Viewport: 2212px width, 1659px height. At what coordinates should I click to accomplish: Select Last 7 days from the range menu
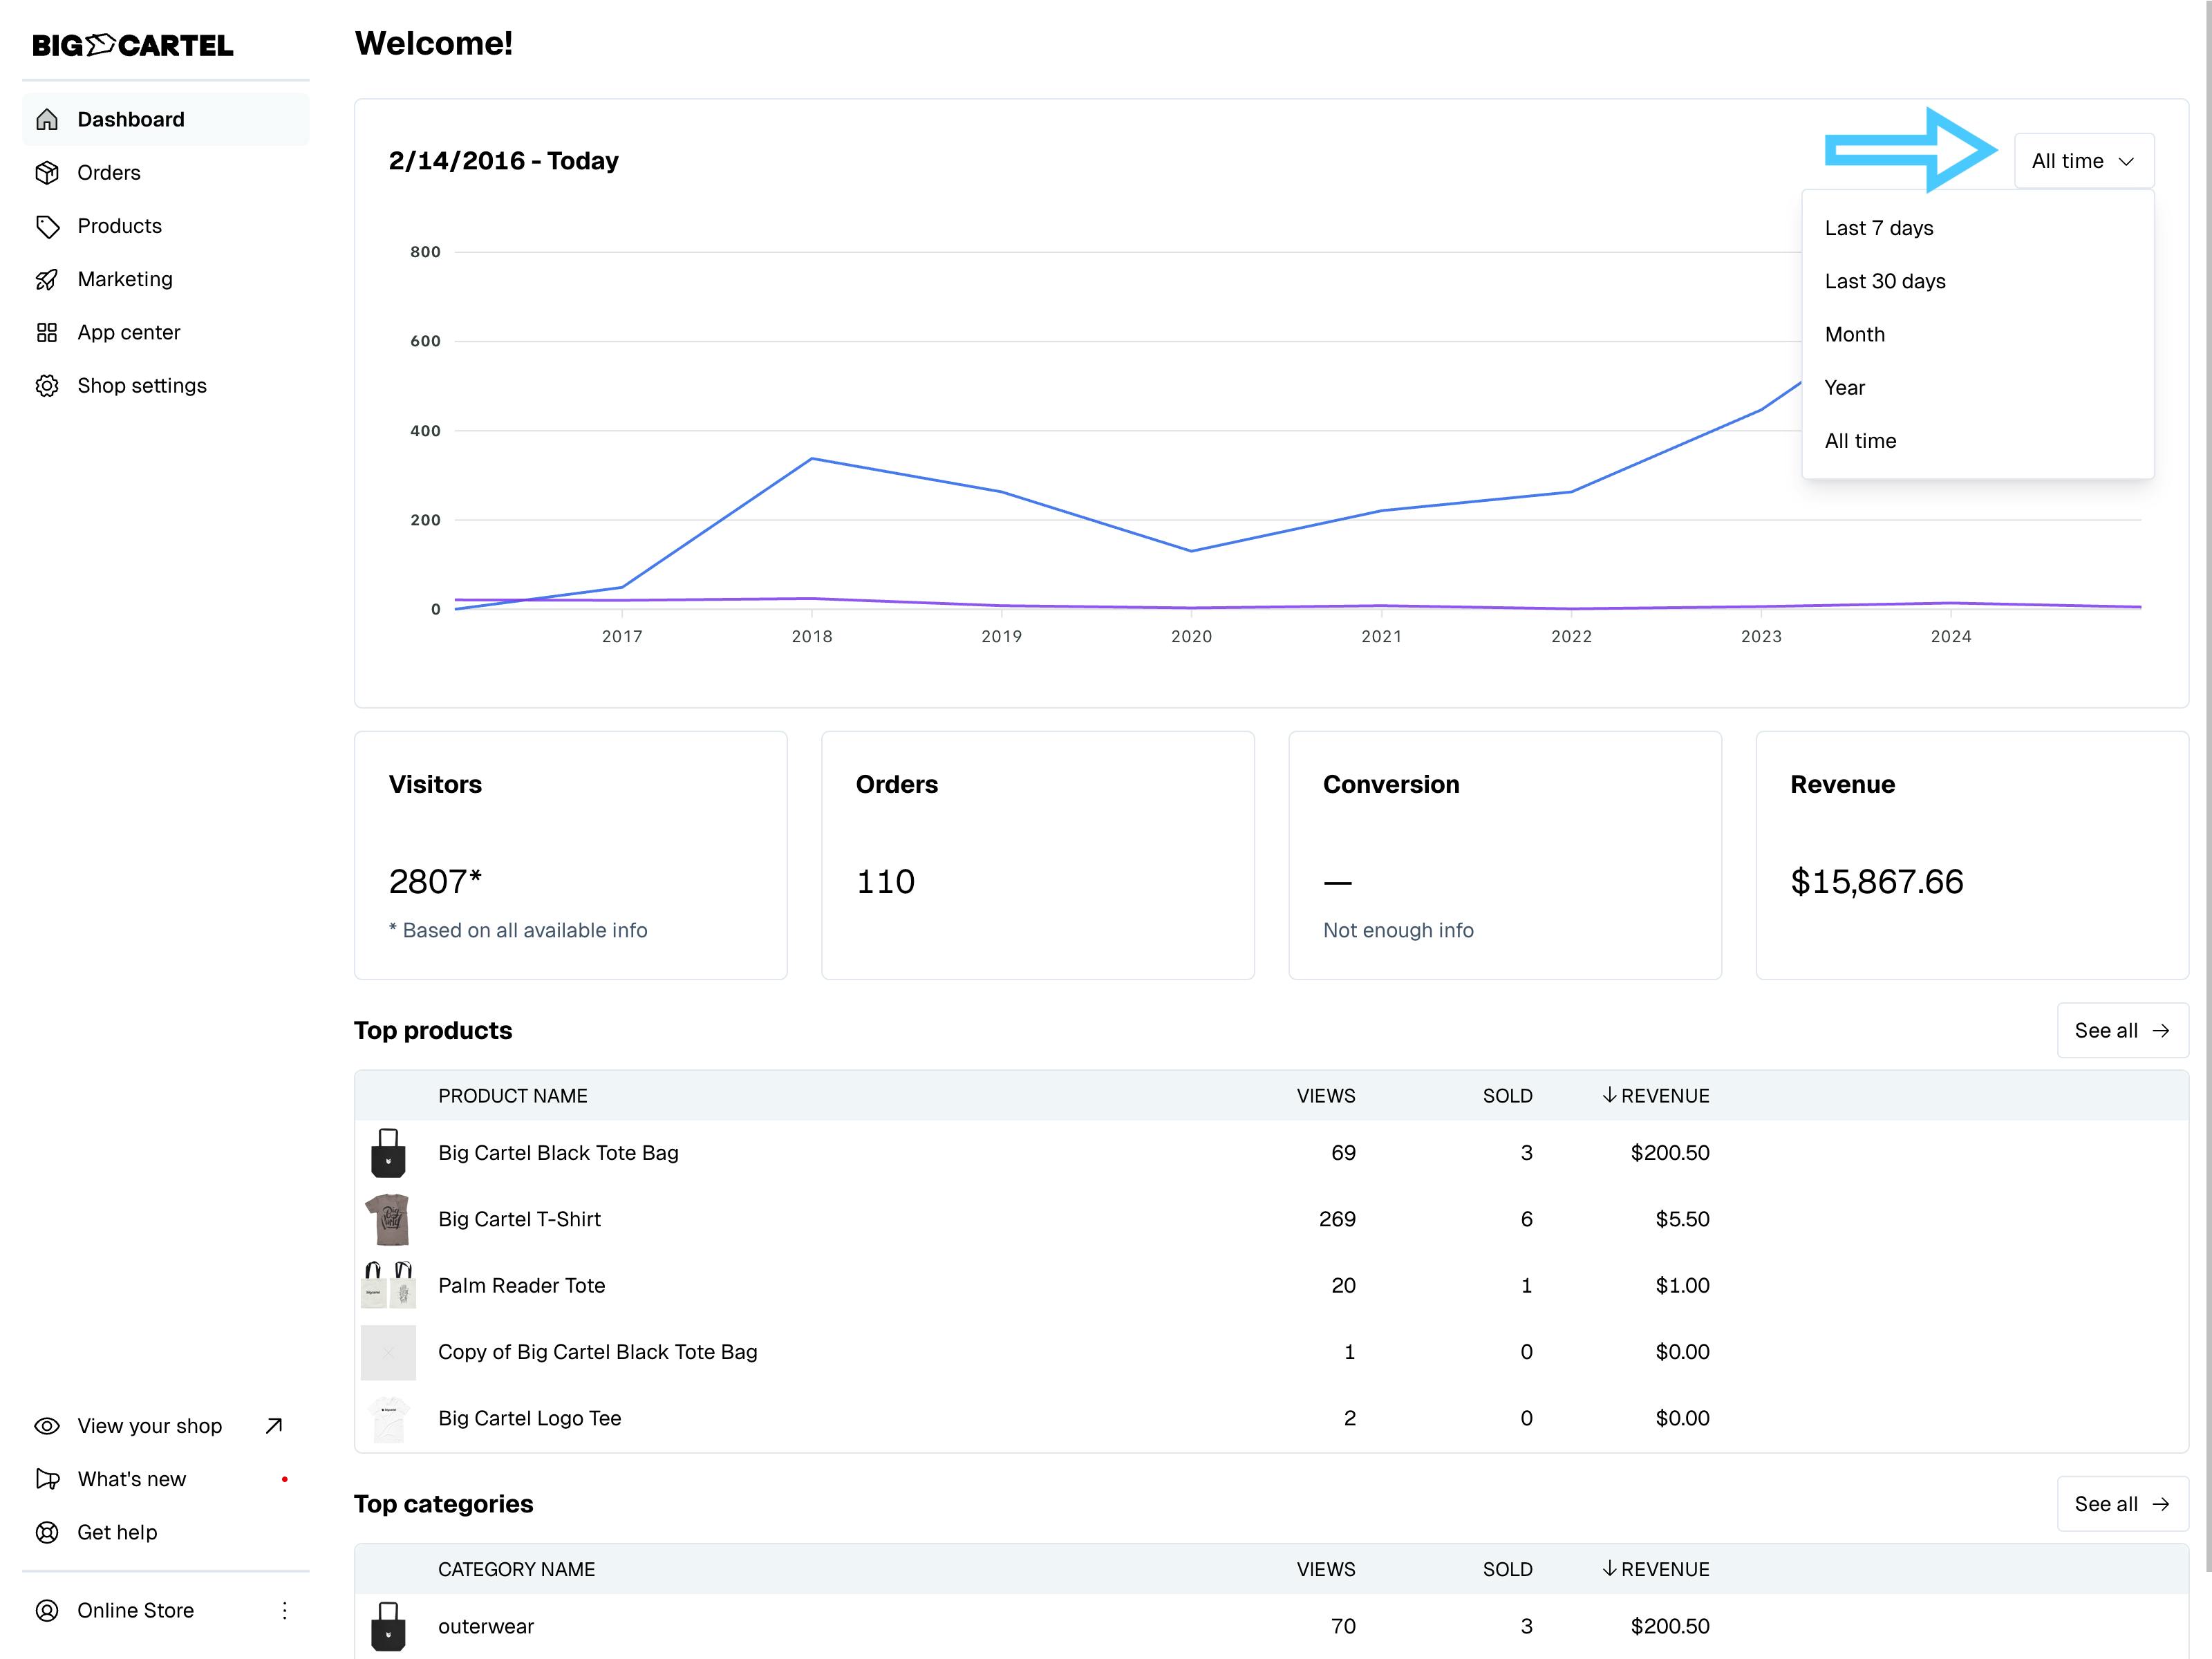coord(1977,228)
